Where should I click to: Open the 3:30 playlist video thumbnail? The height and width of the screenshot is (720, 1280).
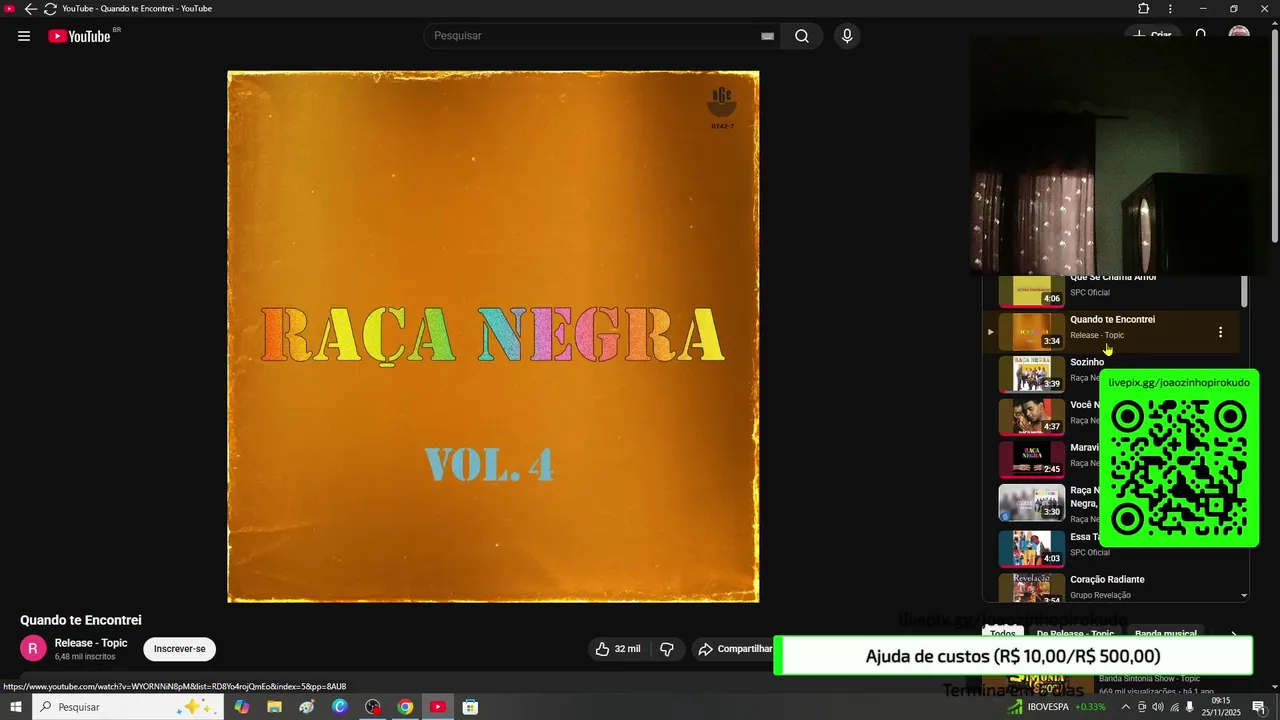tap(1031, 503)
